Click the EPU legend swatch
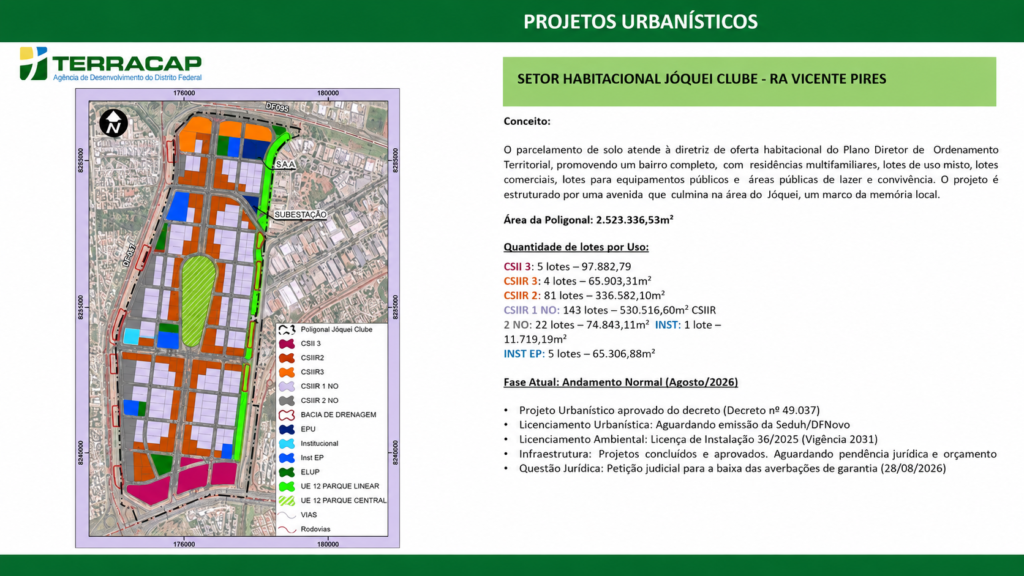 point(287,429)
